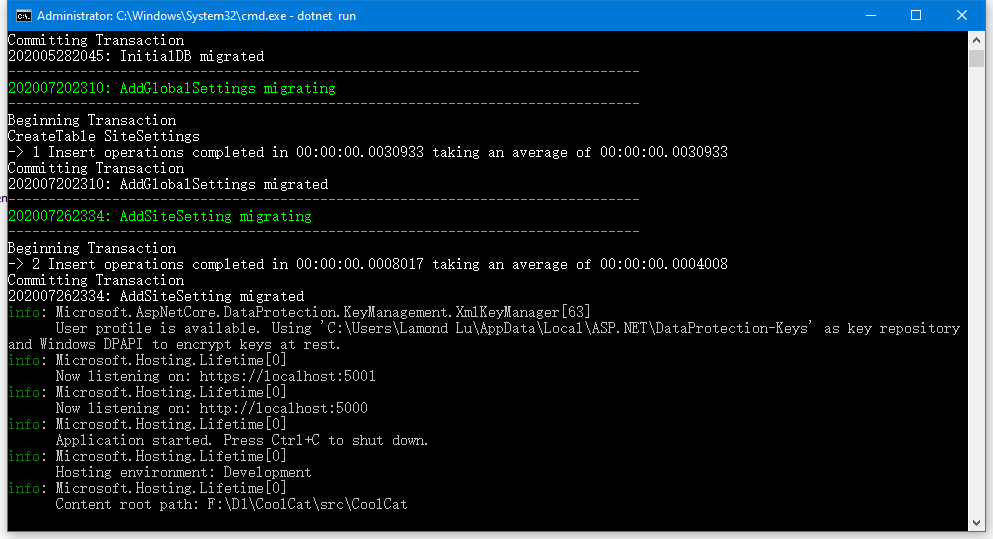Click the scrollbar up arrow
Screen dimensions: 993x539
(x=976, y=39)
